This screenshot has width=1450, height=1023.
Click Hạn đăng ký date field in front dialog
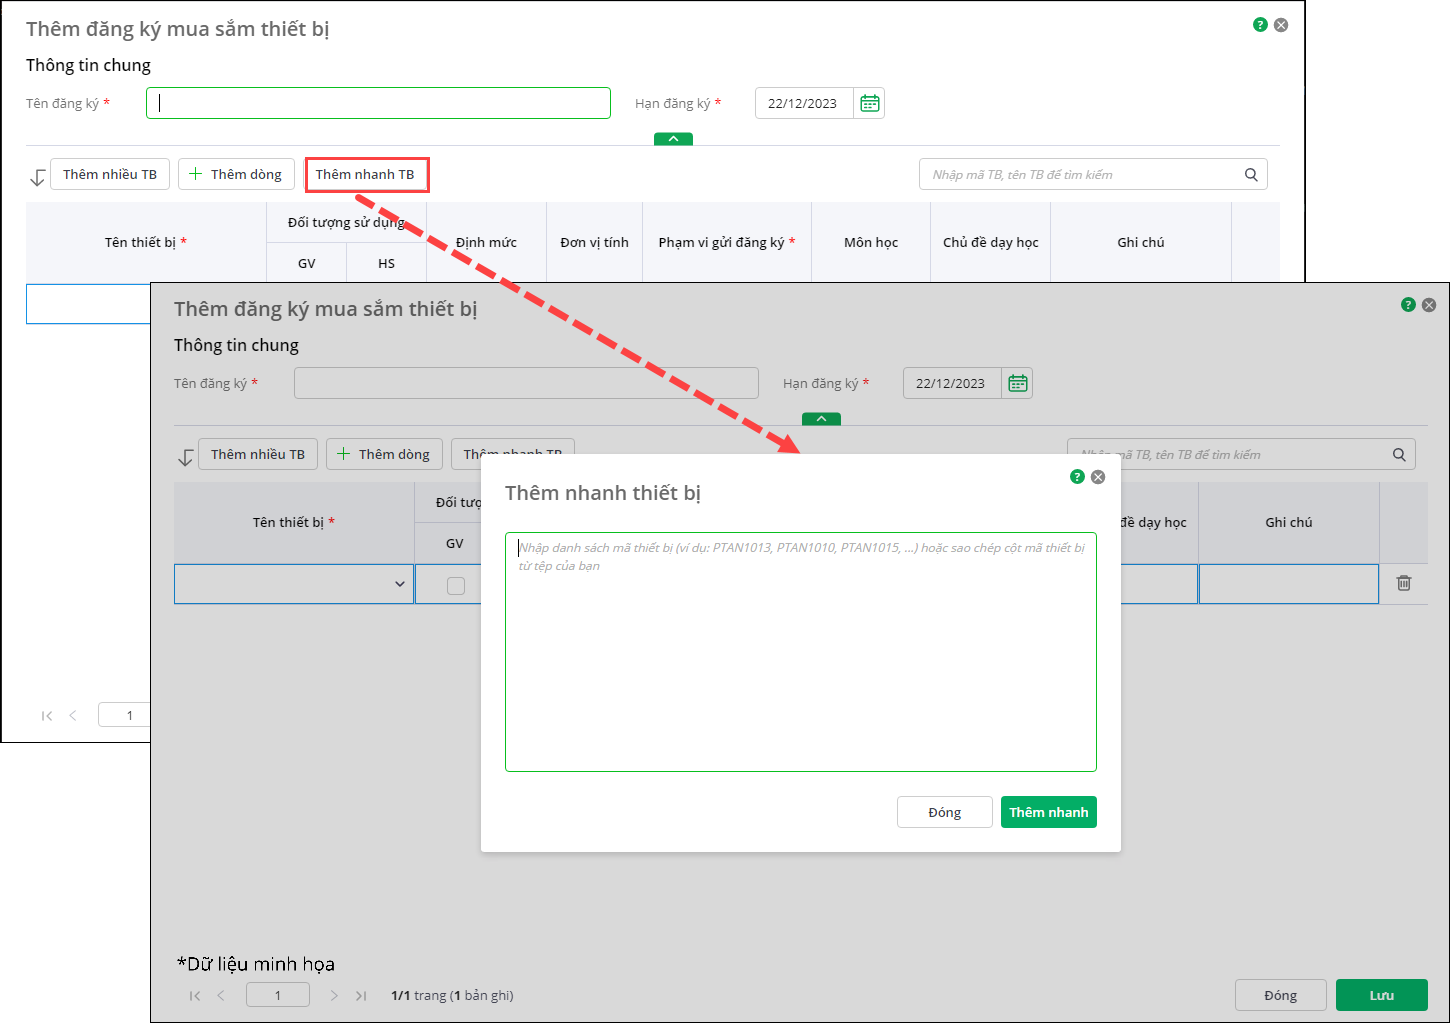(952, 383)
